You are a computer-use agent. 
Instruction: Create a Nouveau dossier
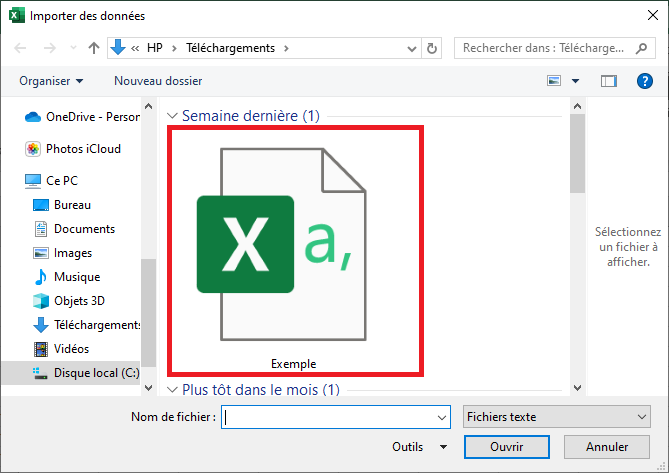tap(158, 81)
